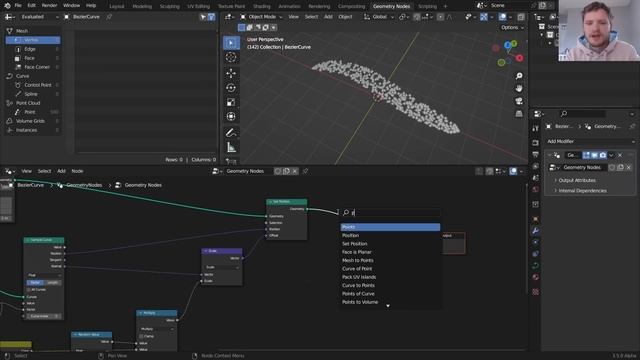640x360 pixels.
Task: Open the Tool properties tab
Action: [x=536, y=129]
